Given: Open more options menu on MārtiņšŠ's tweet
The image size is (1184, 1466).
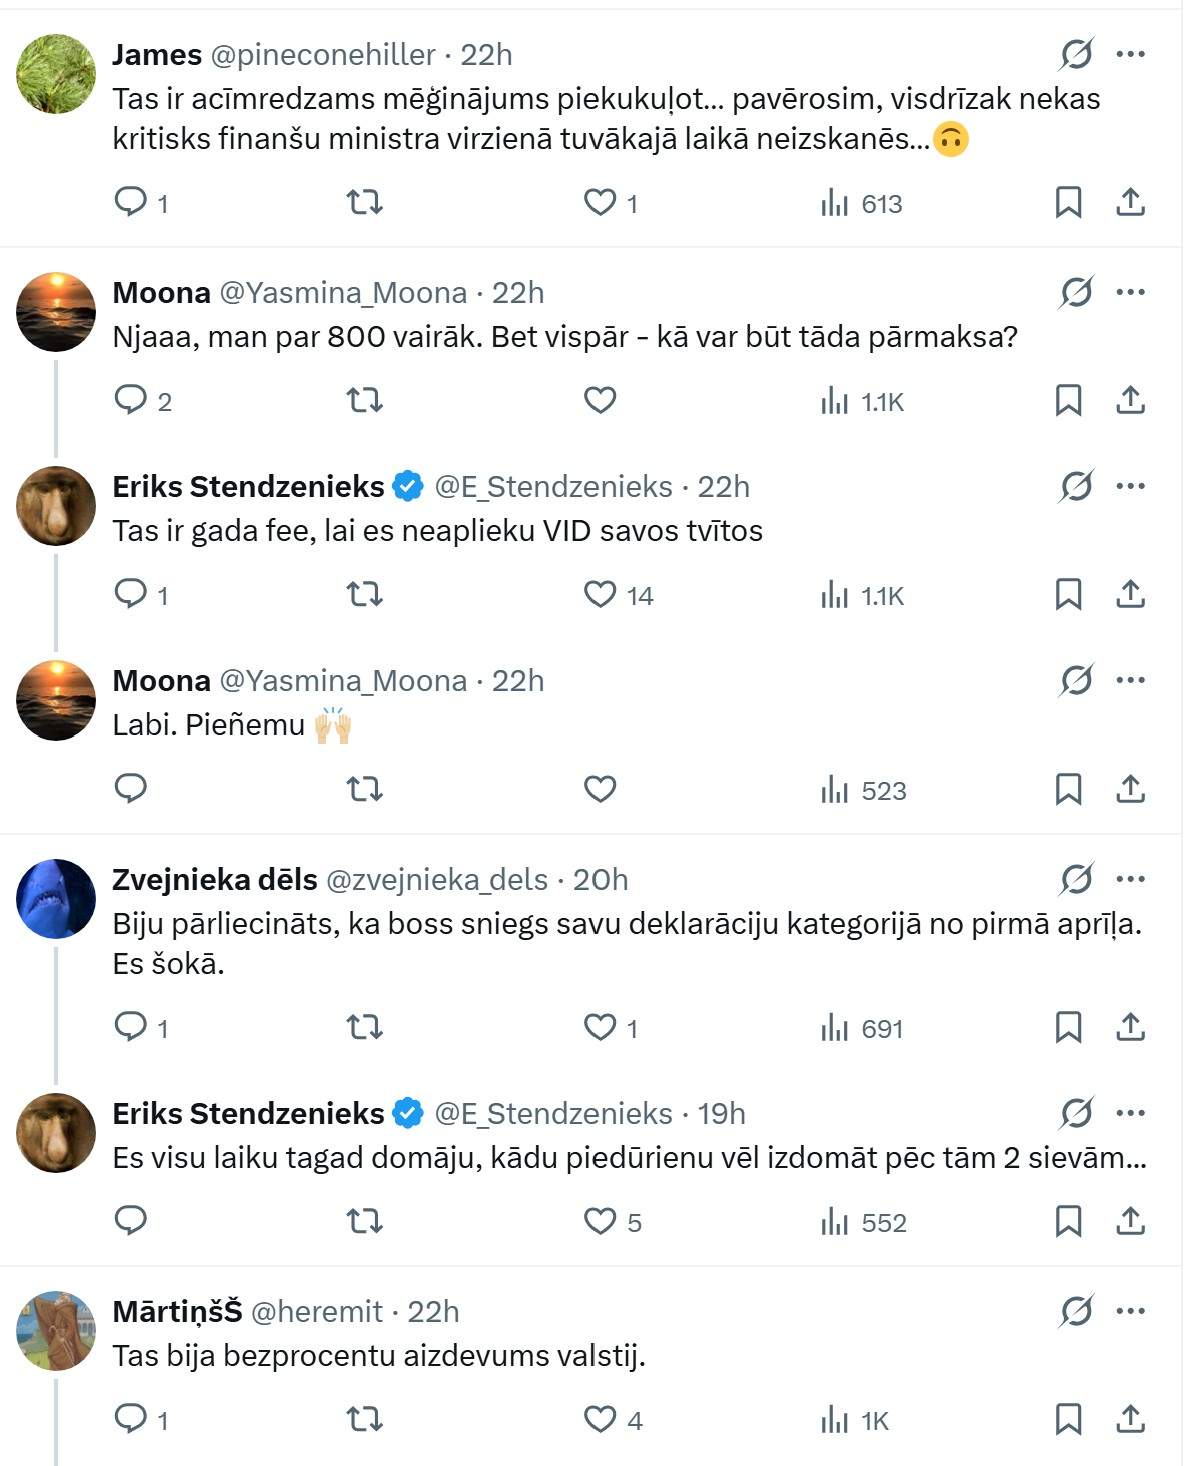Looking at the screenshot, I should pyautogui.click(x=1130, y=1311).
